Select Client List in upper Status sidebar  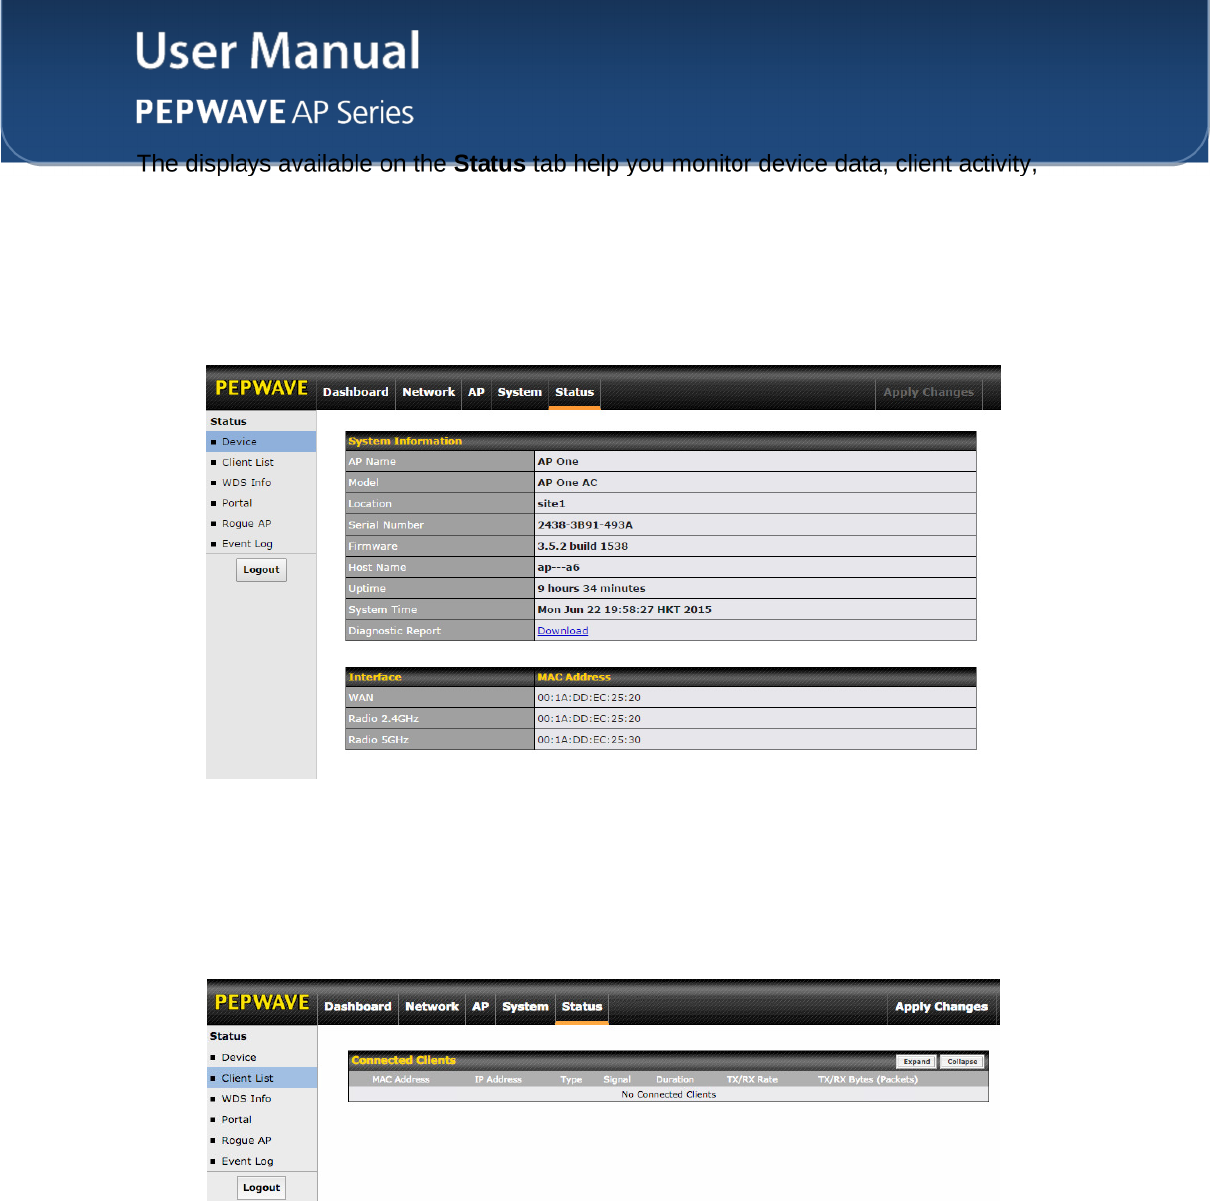tap(261, 462)
